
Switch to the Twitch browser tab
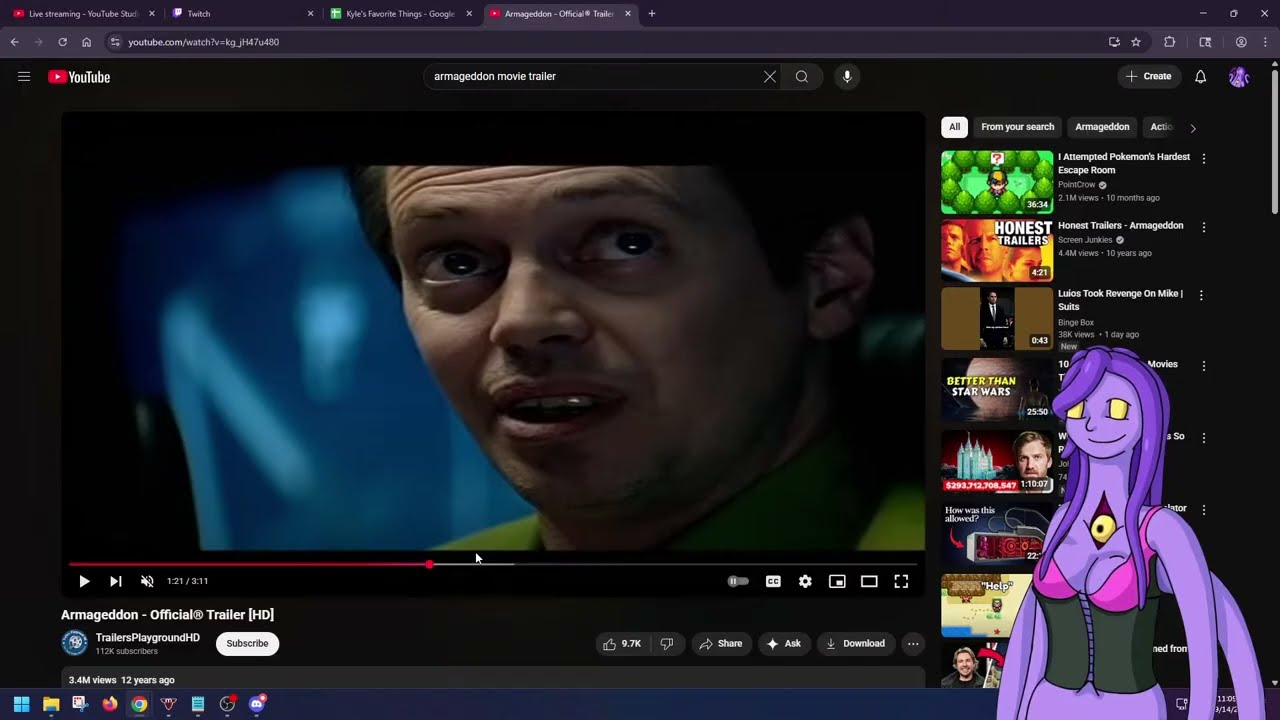(241, 14)
